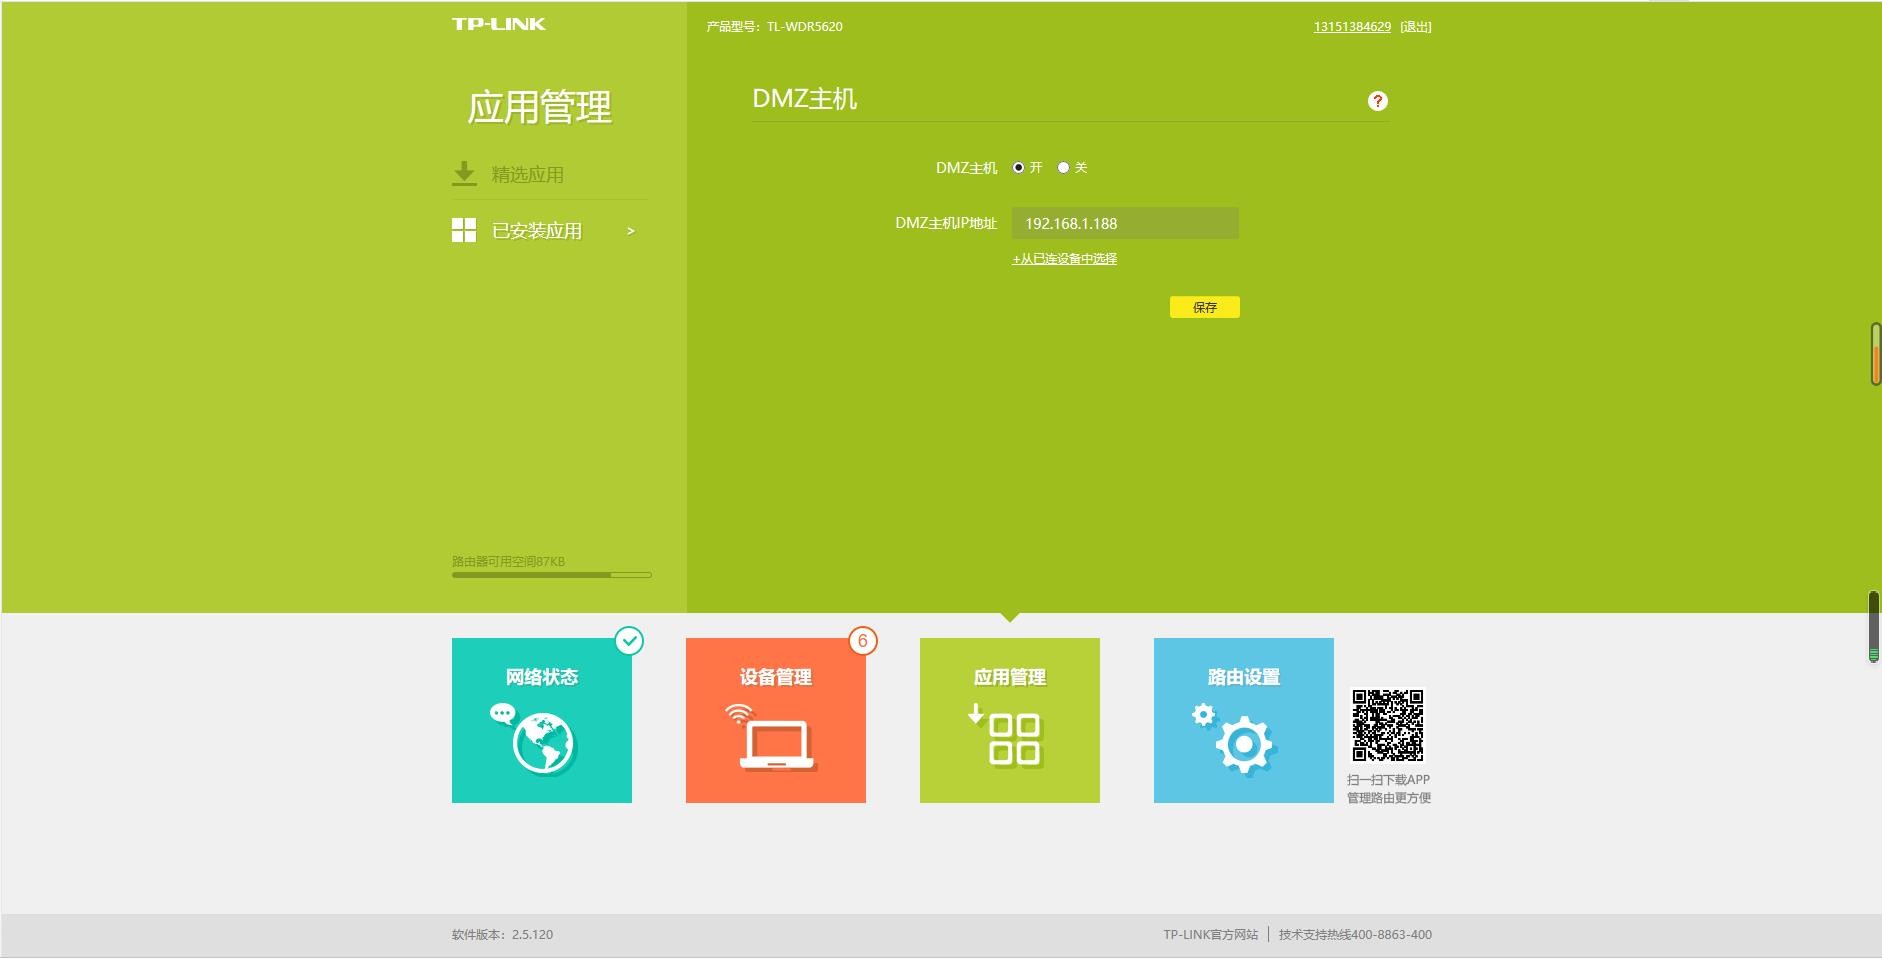Switch to the 设备管理 tile
This screenshot has height=959, width=1882.
pyautogui.click(x=776, y=720)
